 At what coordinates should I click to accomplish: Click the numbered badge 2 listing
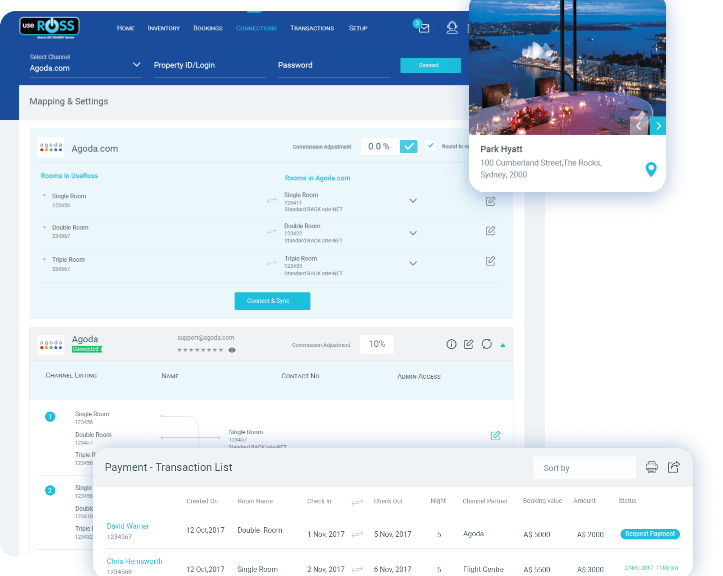click(x=50, y=491)
